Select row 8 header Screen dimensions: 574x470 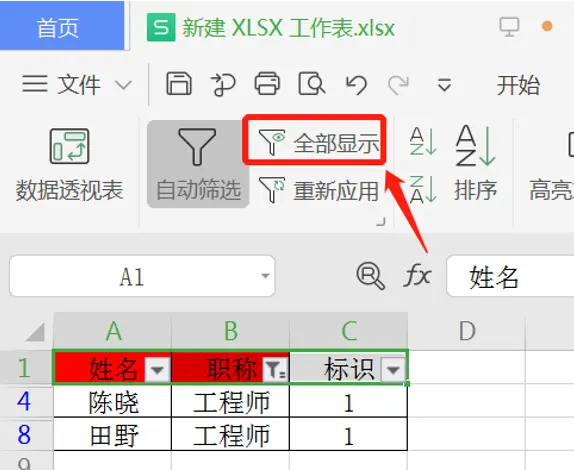point(26,434)
